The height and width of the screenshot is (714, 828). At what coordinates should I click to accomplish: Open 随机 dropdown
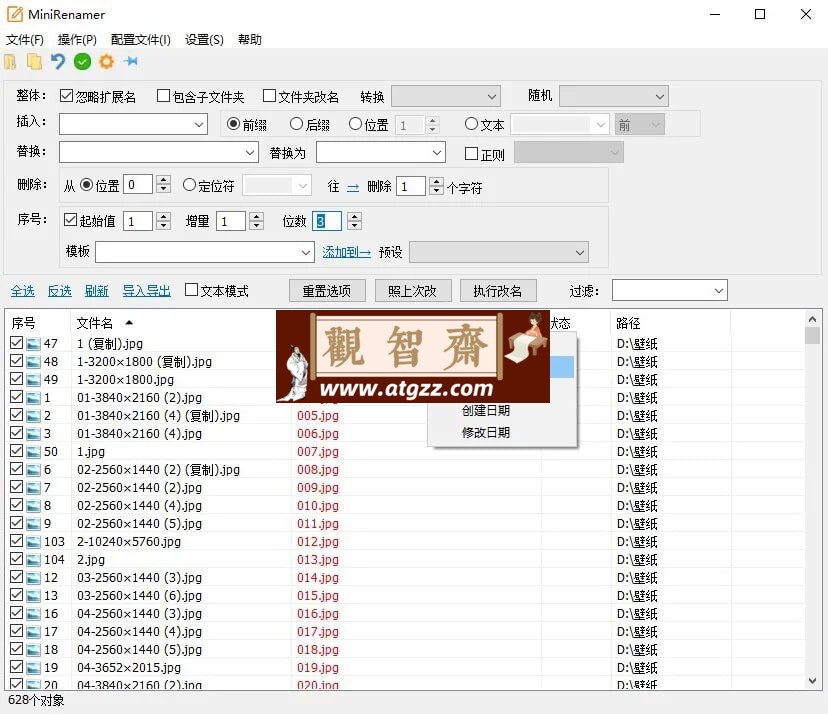point(614,97)
